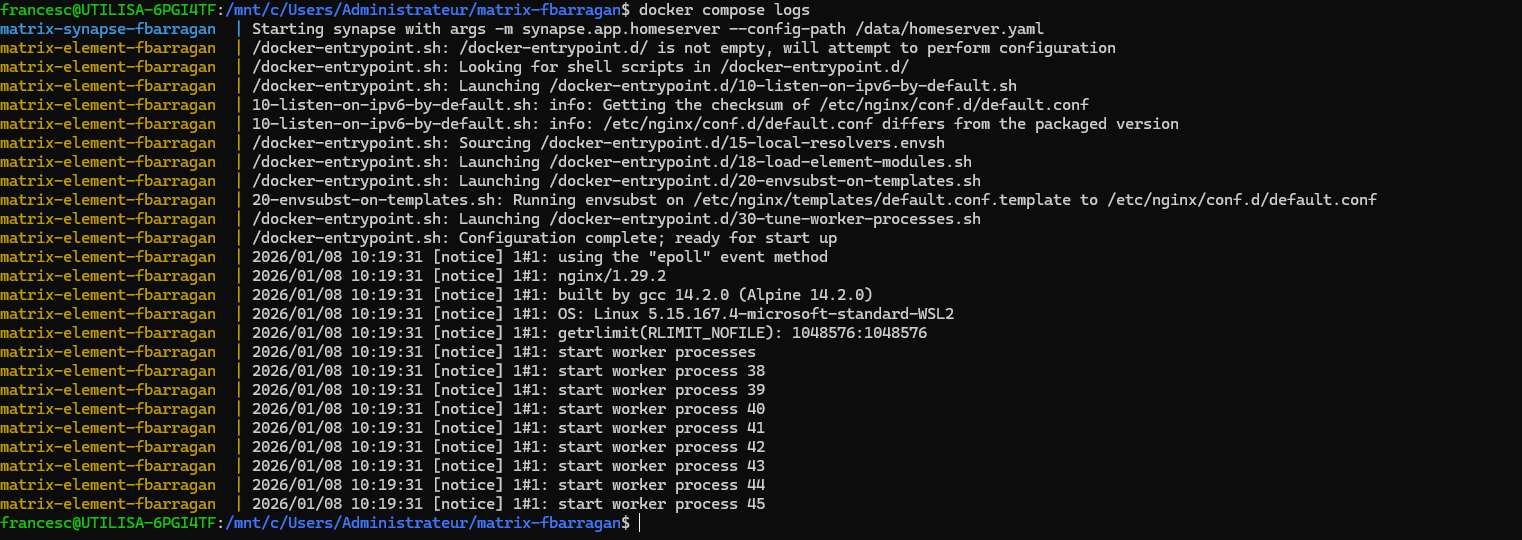
Task: Click the 18-load-element-modules.sh launch line
Action: coord(612,162)
